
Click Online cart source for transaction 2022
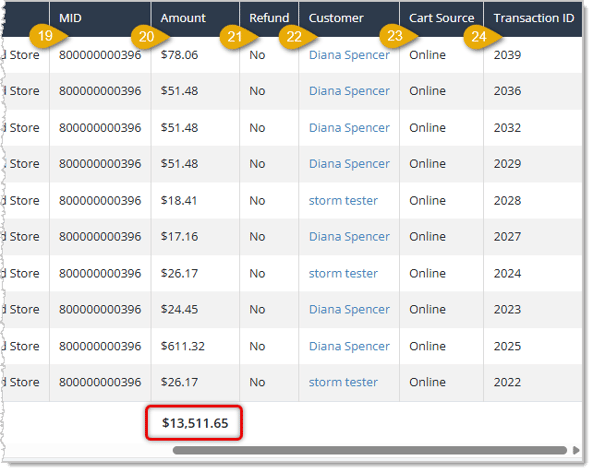tap(427, 382)
